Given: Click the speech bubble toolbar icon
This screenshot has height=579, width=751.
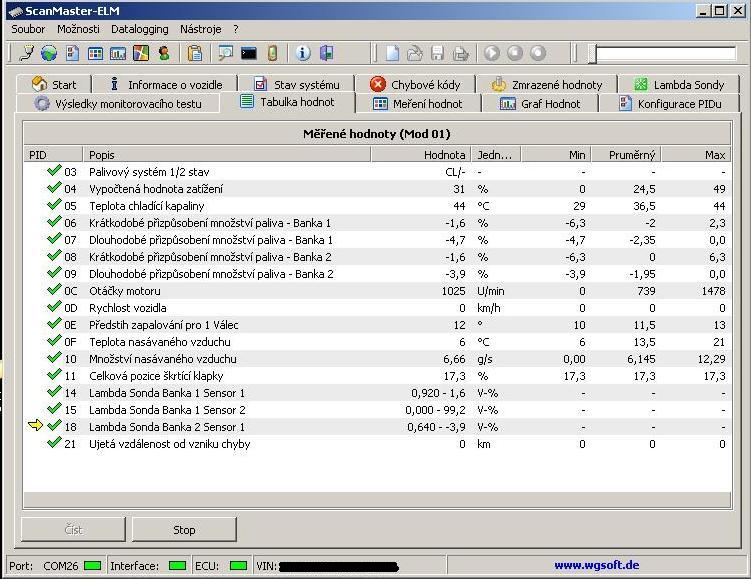Looking at the screenshot, I should click(226, 53).
